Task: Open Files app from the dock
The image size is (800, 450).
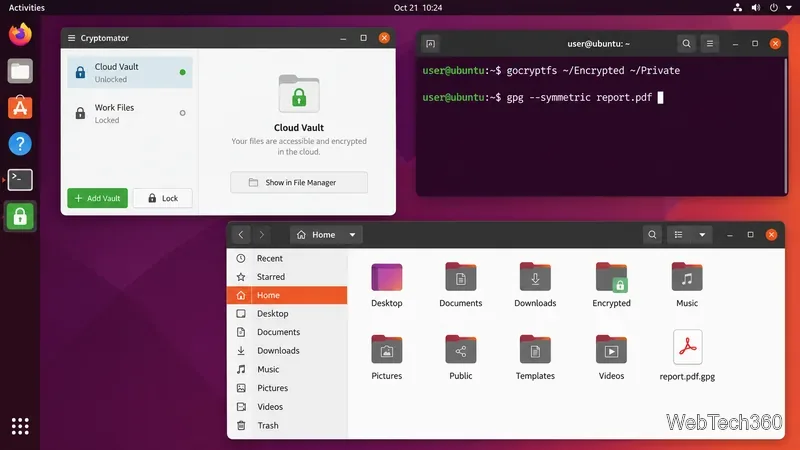Action: coord(20,71)
